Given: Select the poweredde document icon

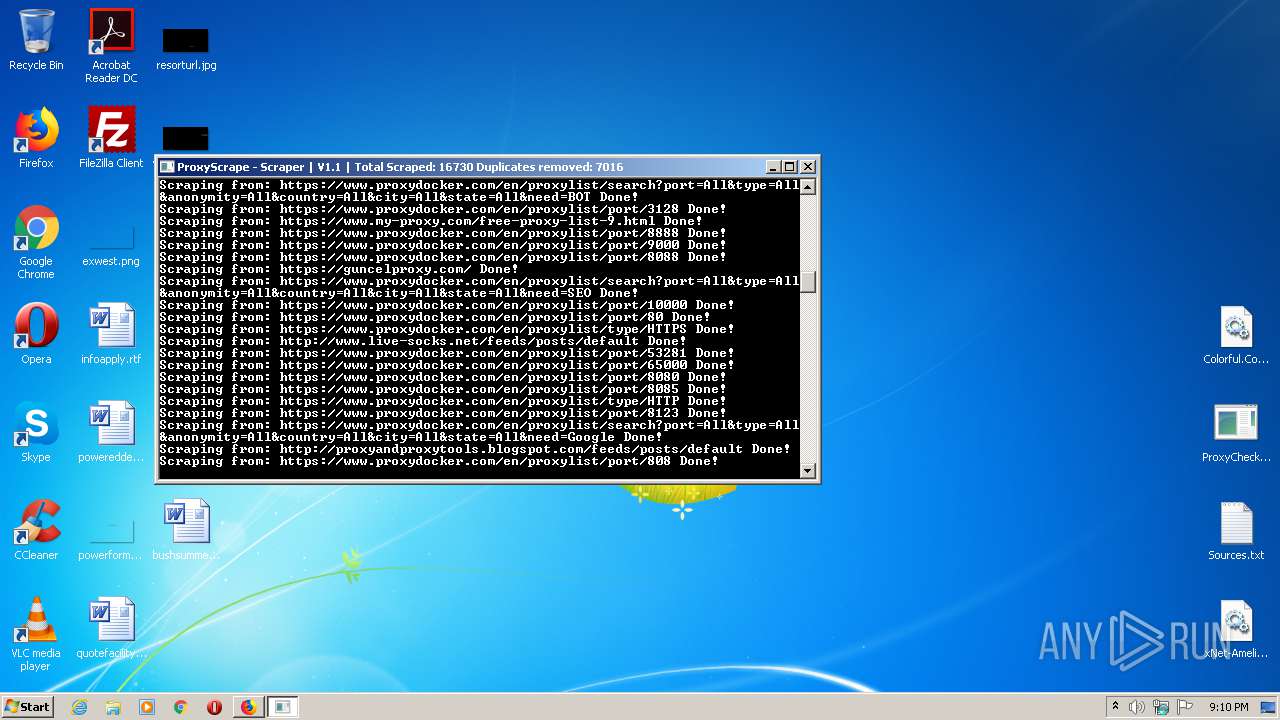Looking at the screenshot, I should [111, 432].
